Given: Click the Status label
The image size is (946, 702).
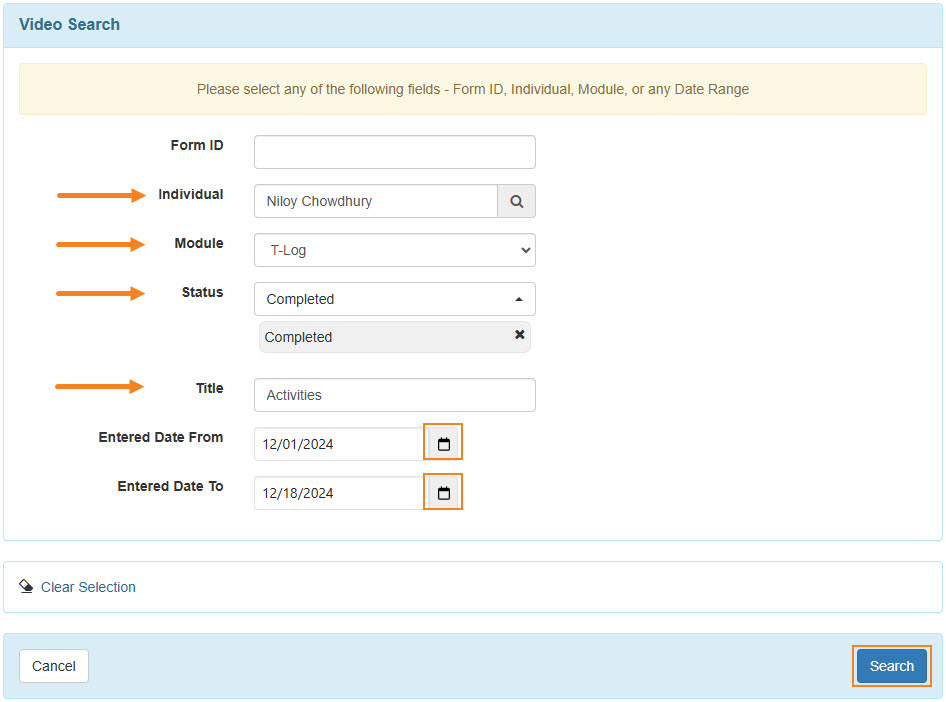Looking at the screenshot, I should (x=203, y=292).
